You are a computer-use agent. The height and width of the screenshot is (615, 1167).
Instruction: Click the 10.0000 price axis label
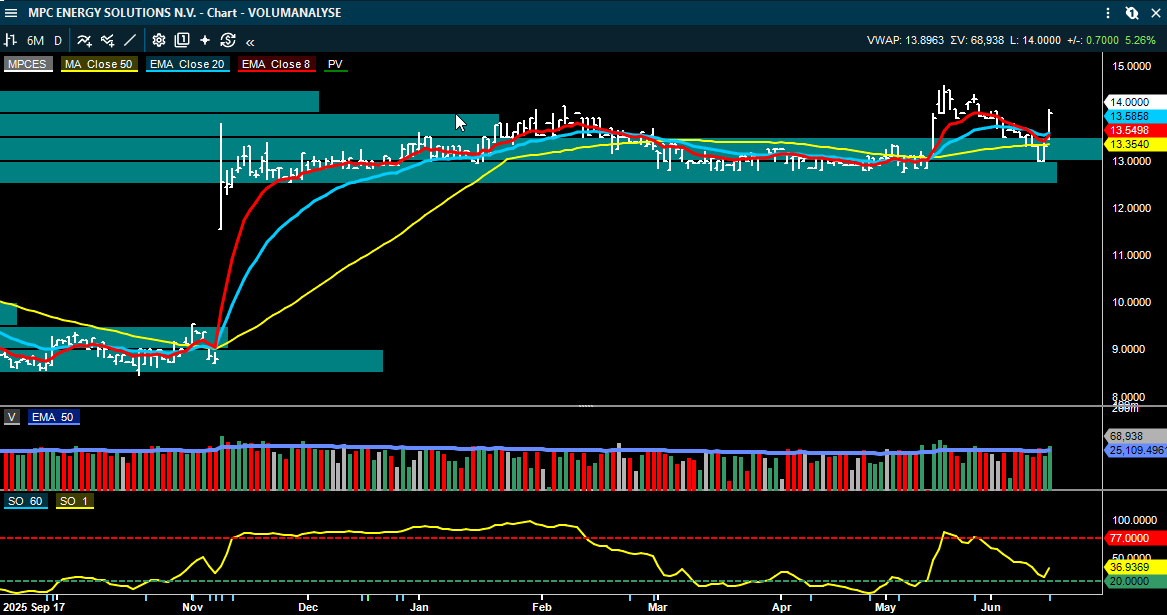pyautogui.click(x=1131, y=302)
